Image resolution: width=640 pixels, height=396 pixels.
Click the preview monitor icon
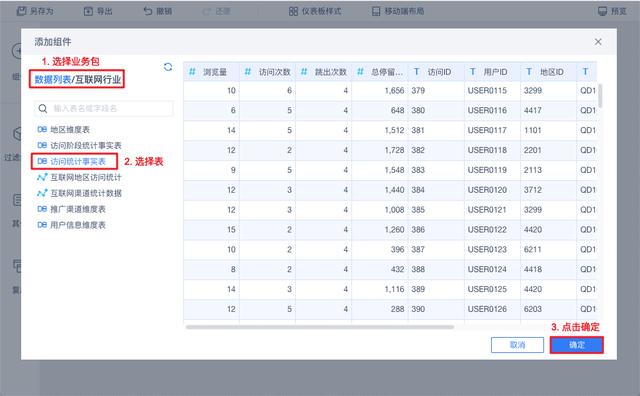tap(602, 11)
